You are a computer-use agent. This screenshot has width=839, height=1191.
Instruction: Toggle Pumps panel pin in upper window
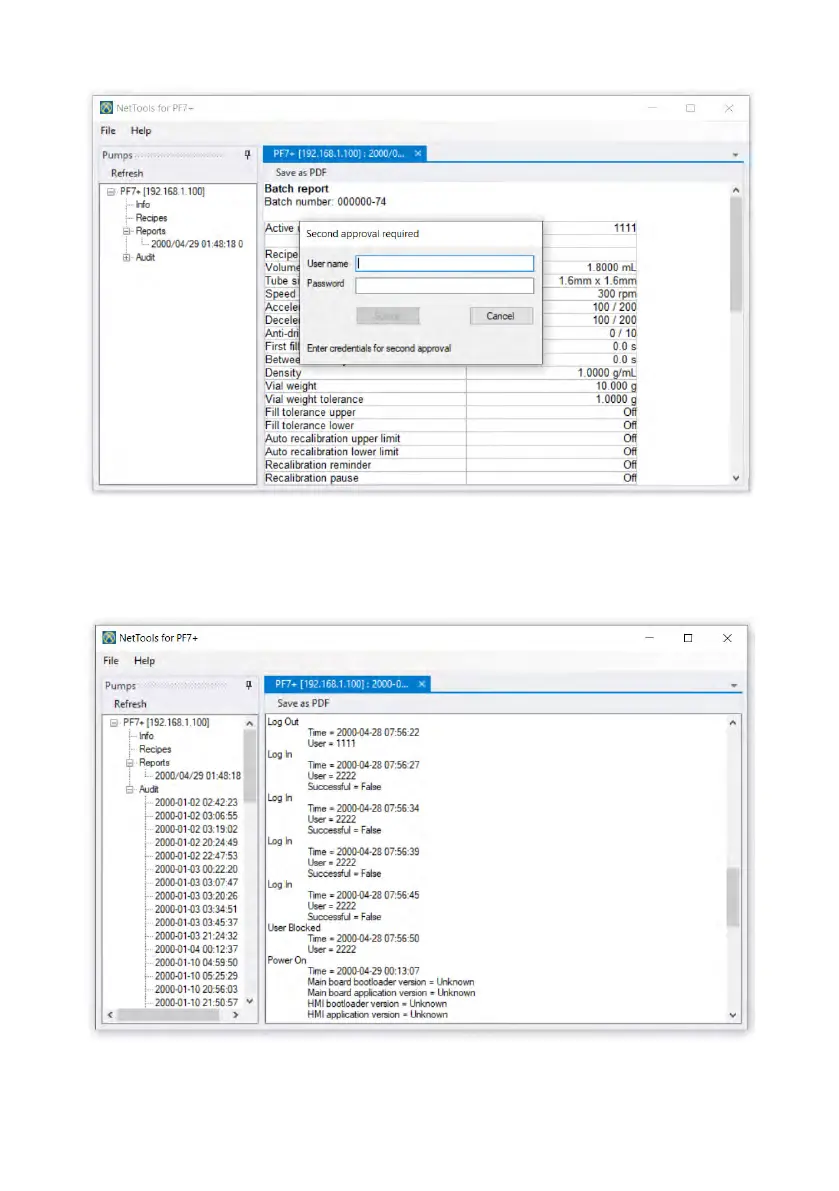point(248,154)
